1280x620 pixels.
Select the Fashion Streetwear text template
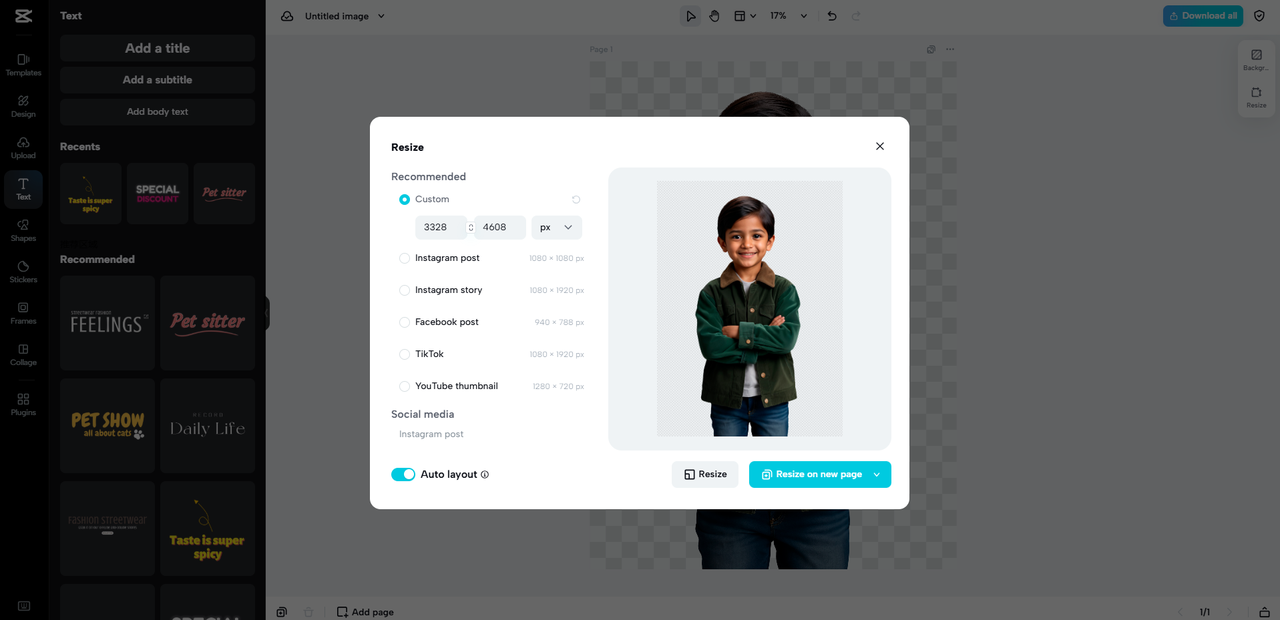[x=107, y=528]
